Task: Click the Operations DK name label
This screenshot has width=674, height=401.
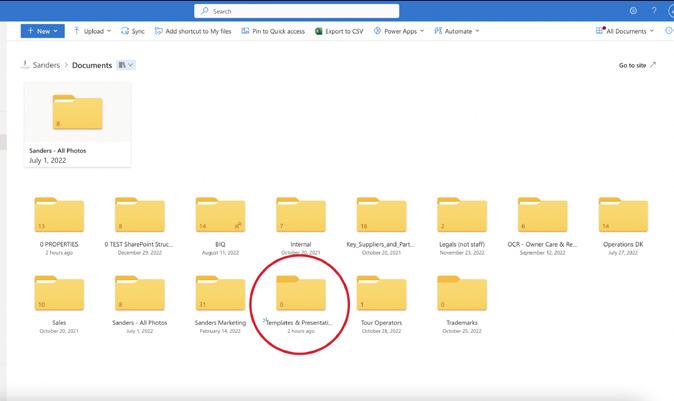Action: pos(623,244)
